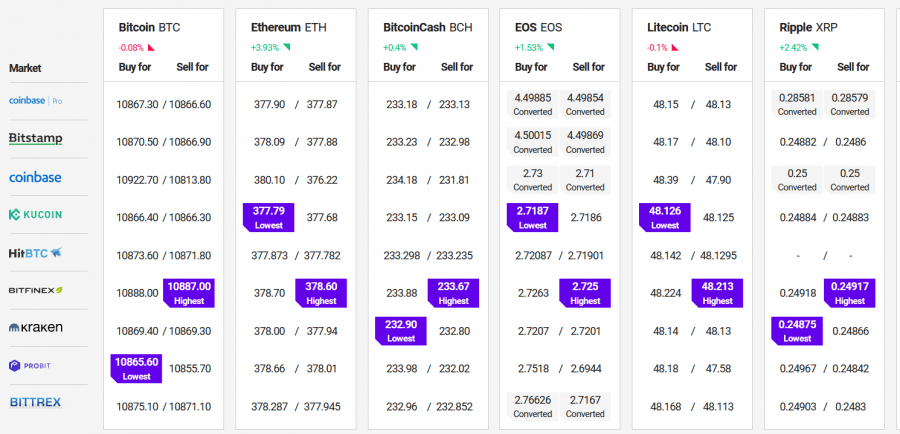
Task: Open the Coinbase Pro market logo
Action: tap(36, 100)
